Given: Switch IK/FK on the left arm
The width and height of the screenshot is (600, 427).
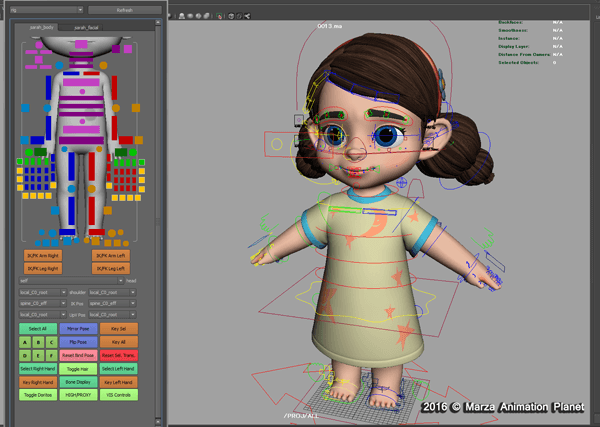Looking at the screenshot, I should [111, 256].
